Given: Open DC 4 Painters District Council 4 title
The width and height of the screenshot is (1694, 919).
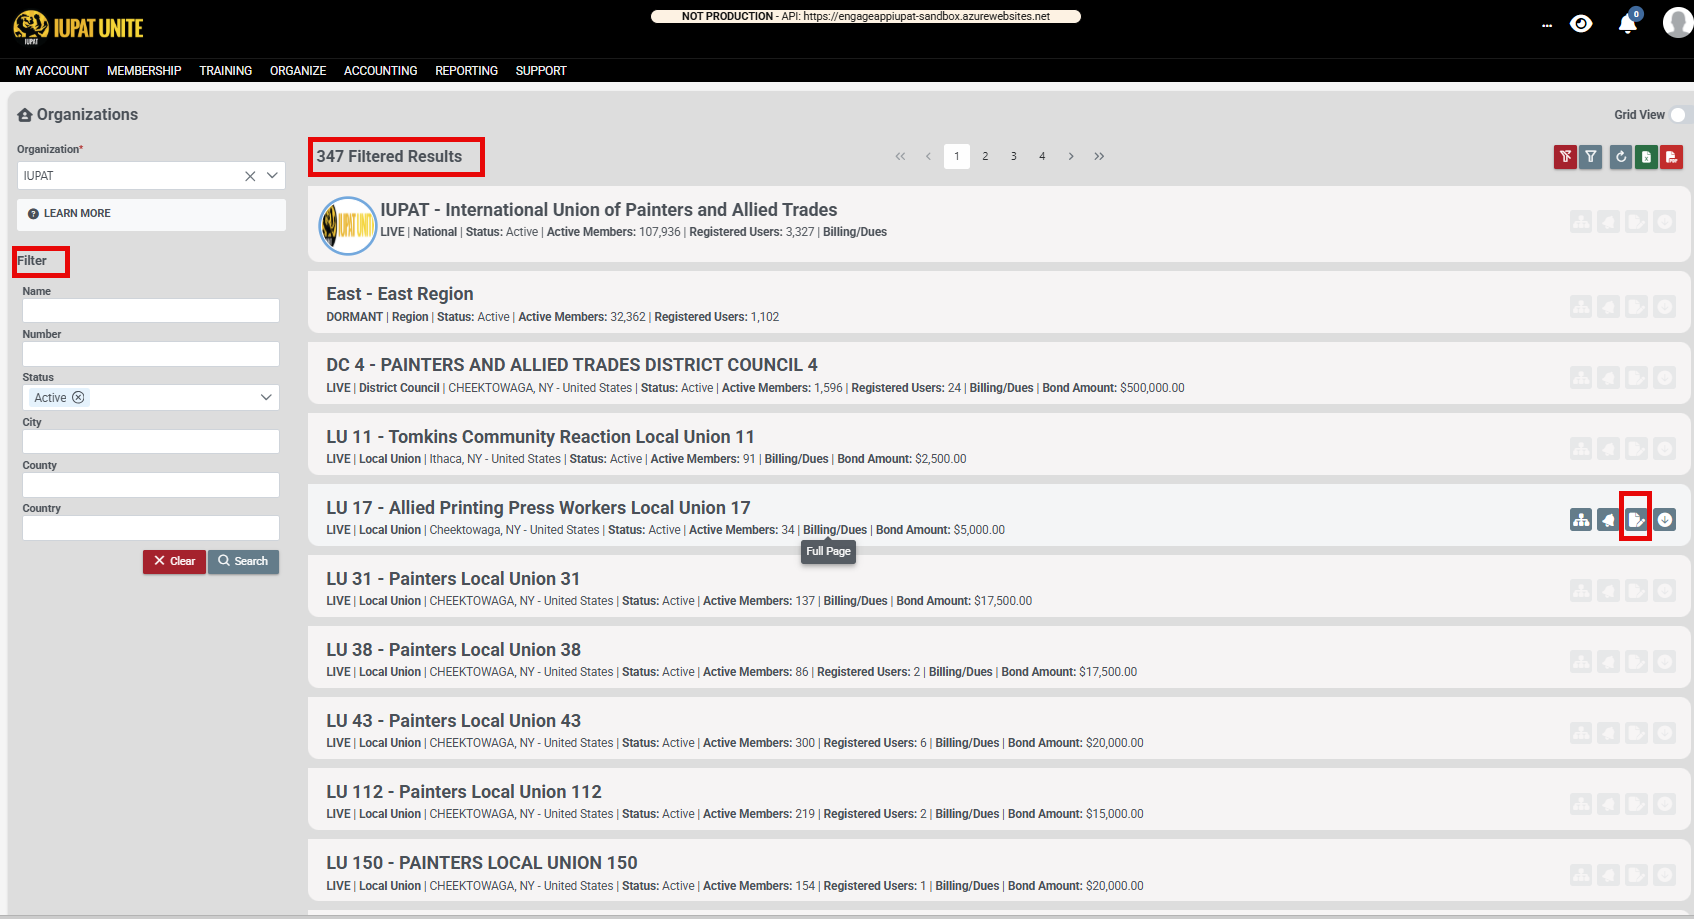Looking at the screenshot, I should pyautogui.click(x=572, y=365).
